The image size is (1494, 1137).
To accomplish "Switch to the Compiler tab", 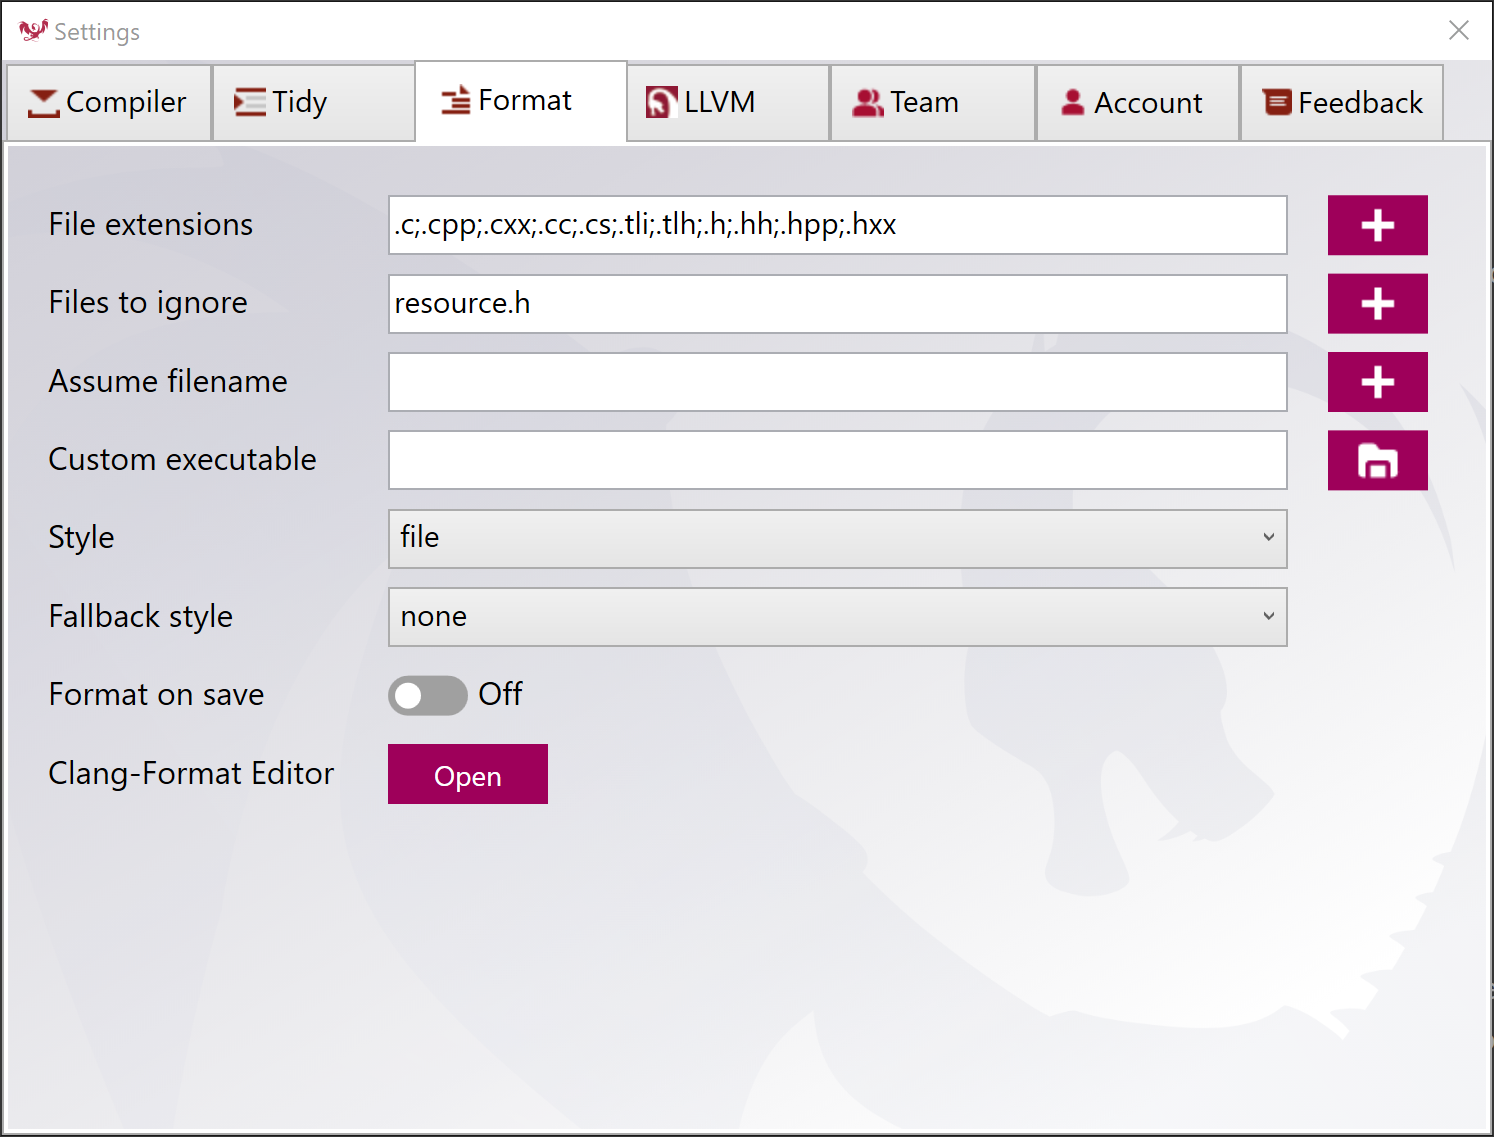I will tap(108, 101).
